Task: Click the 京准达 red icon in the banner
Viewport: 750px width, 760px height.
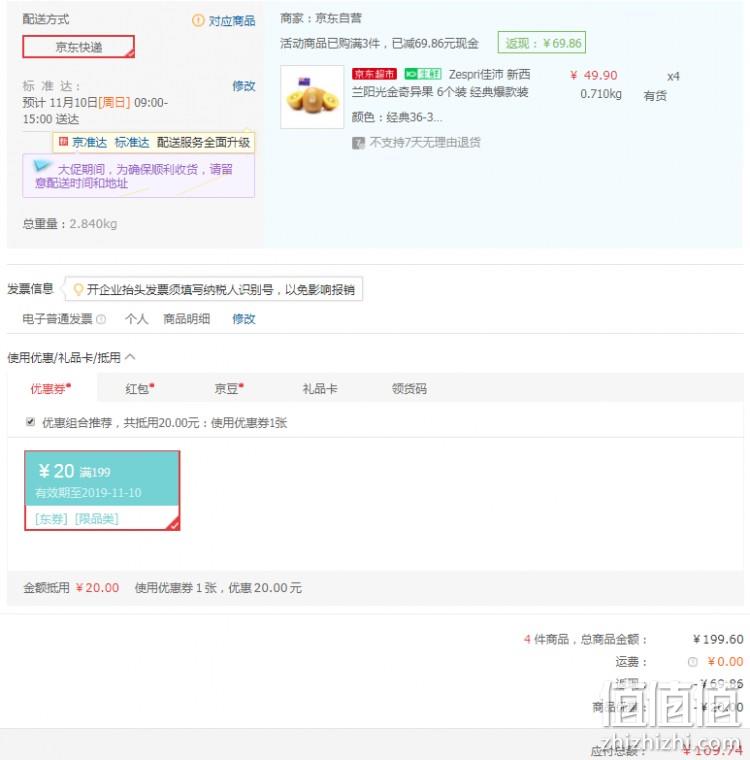Action: 63,142
